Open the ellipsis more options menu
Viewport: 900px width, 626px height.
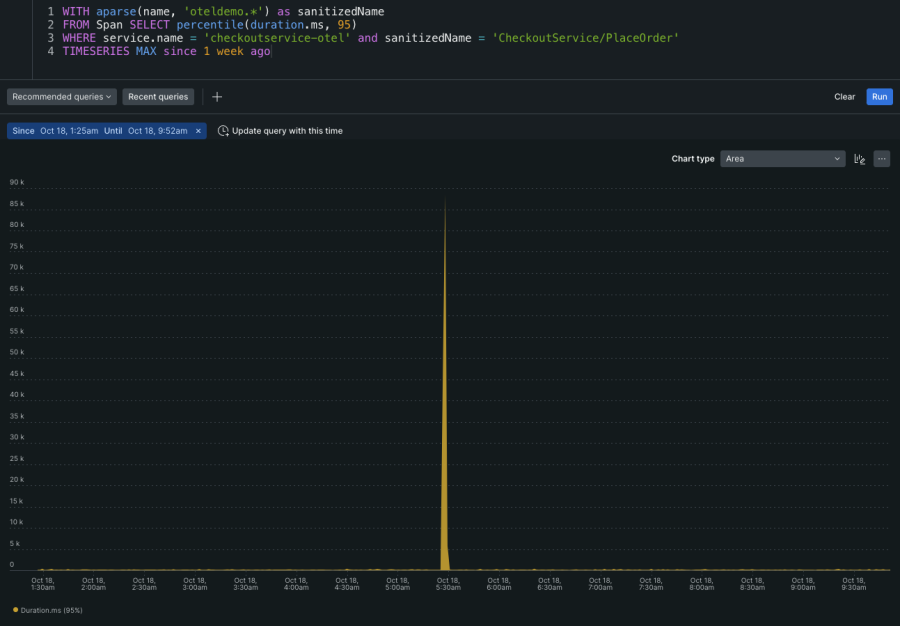tap(881, 159)
